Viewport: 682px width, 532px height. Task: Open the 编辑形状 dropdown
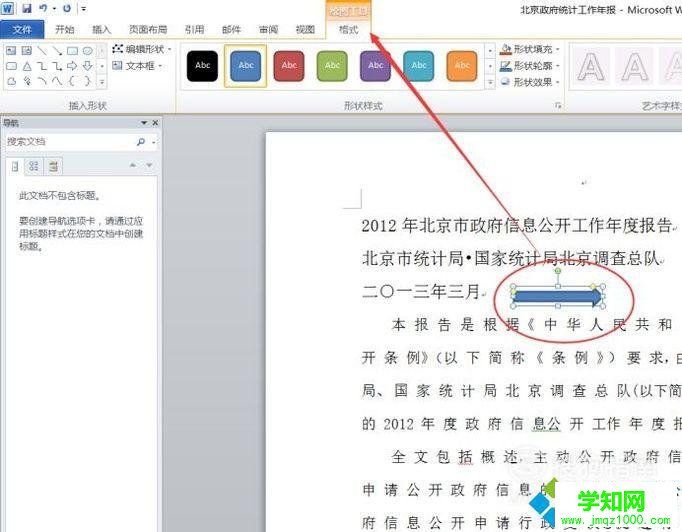(x=141, y=49)
